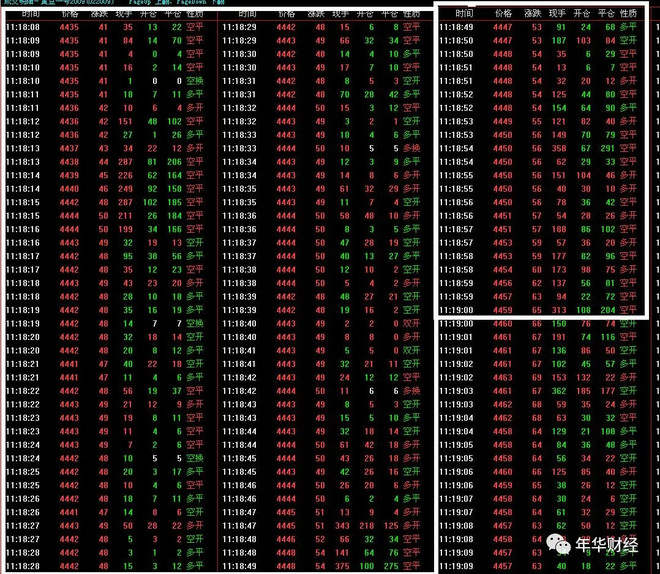Click the 性质 header in the rightmost column group
The image size is (660, 574).
coord(628,13)
